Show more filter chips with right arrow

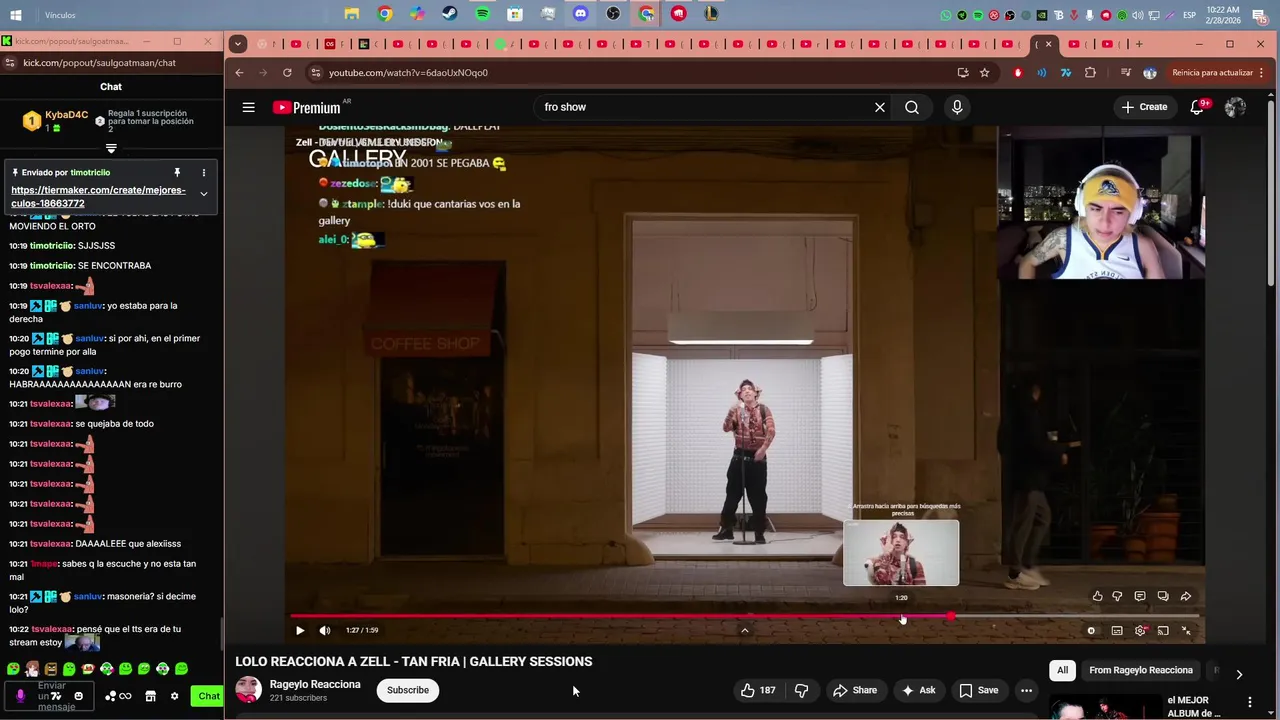pos(1239,674)
